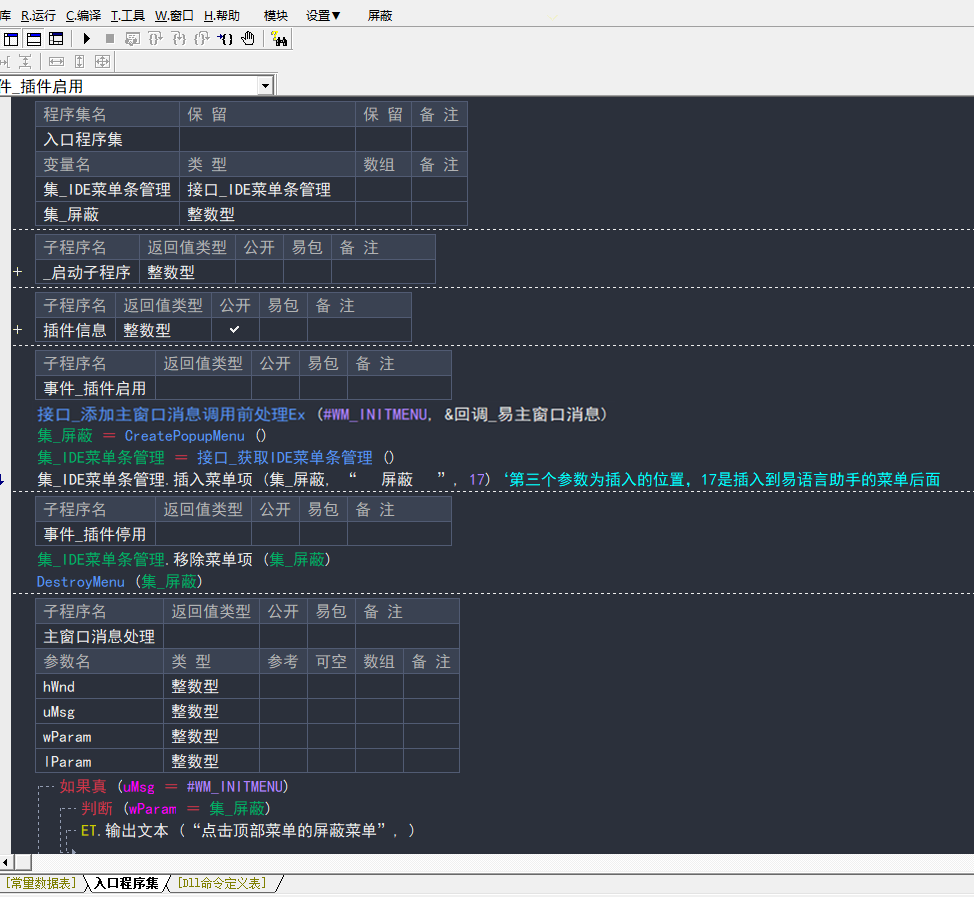Click the step-into braces debug icon
974x897 pixels.
click(x=155, y=39)
